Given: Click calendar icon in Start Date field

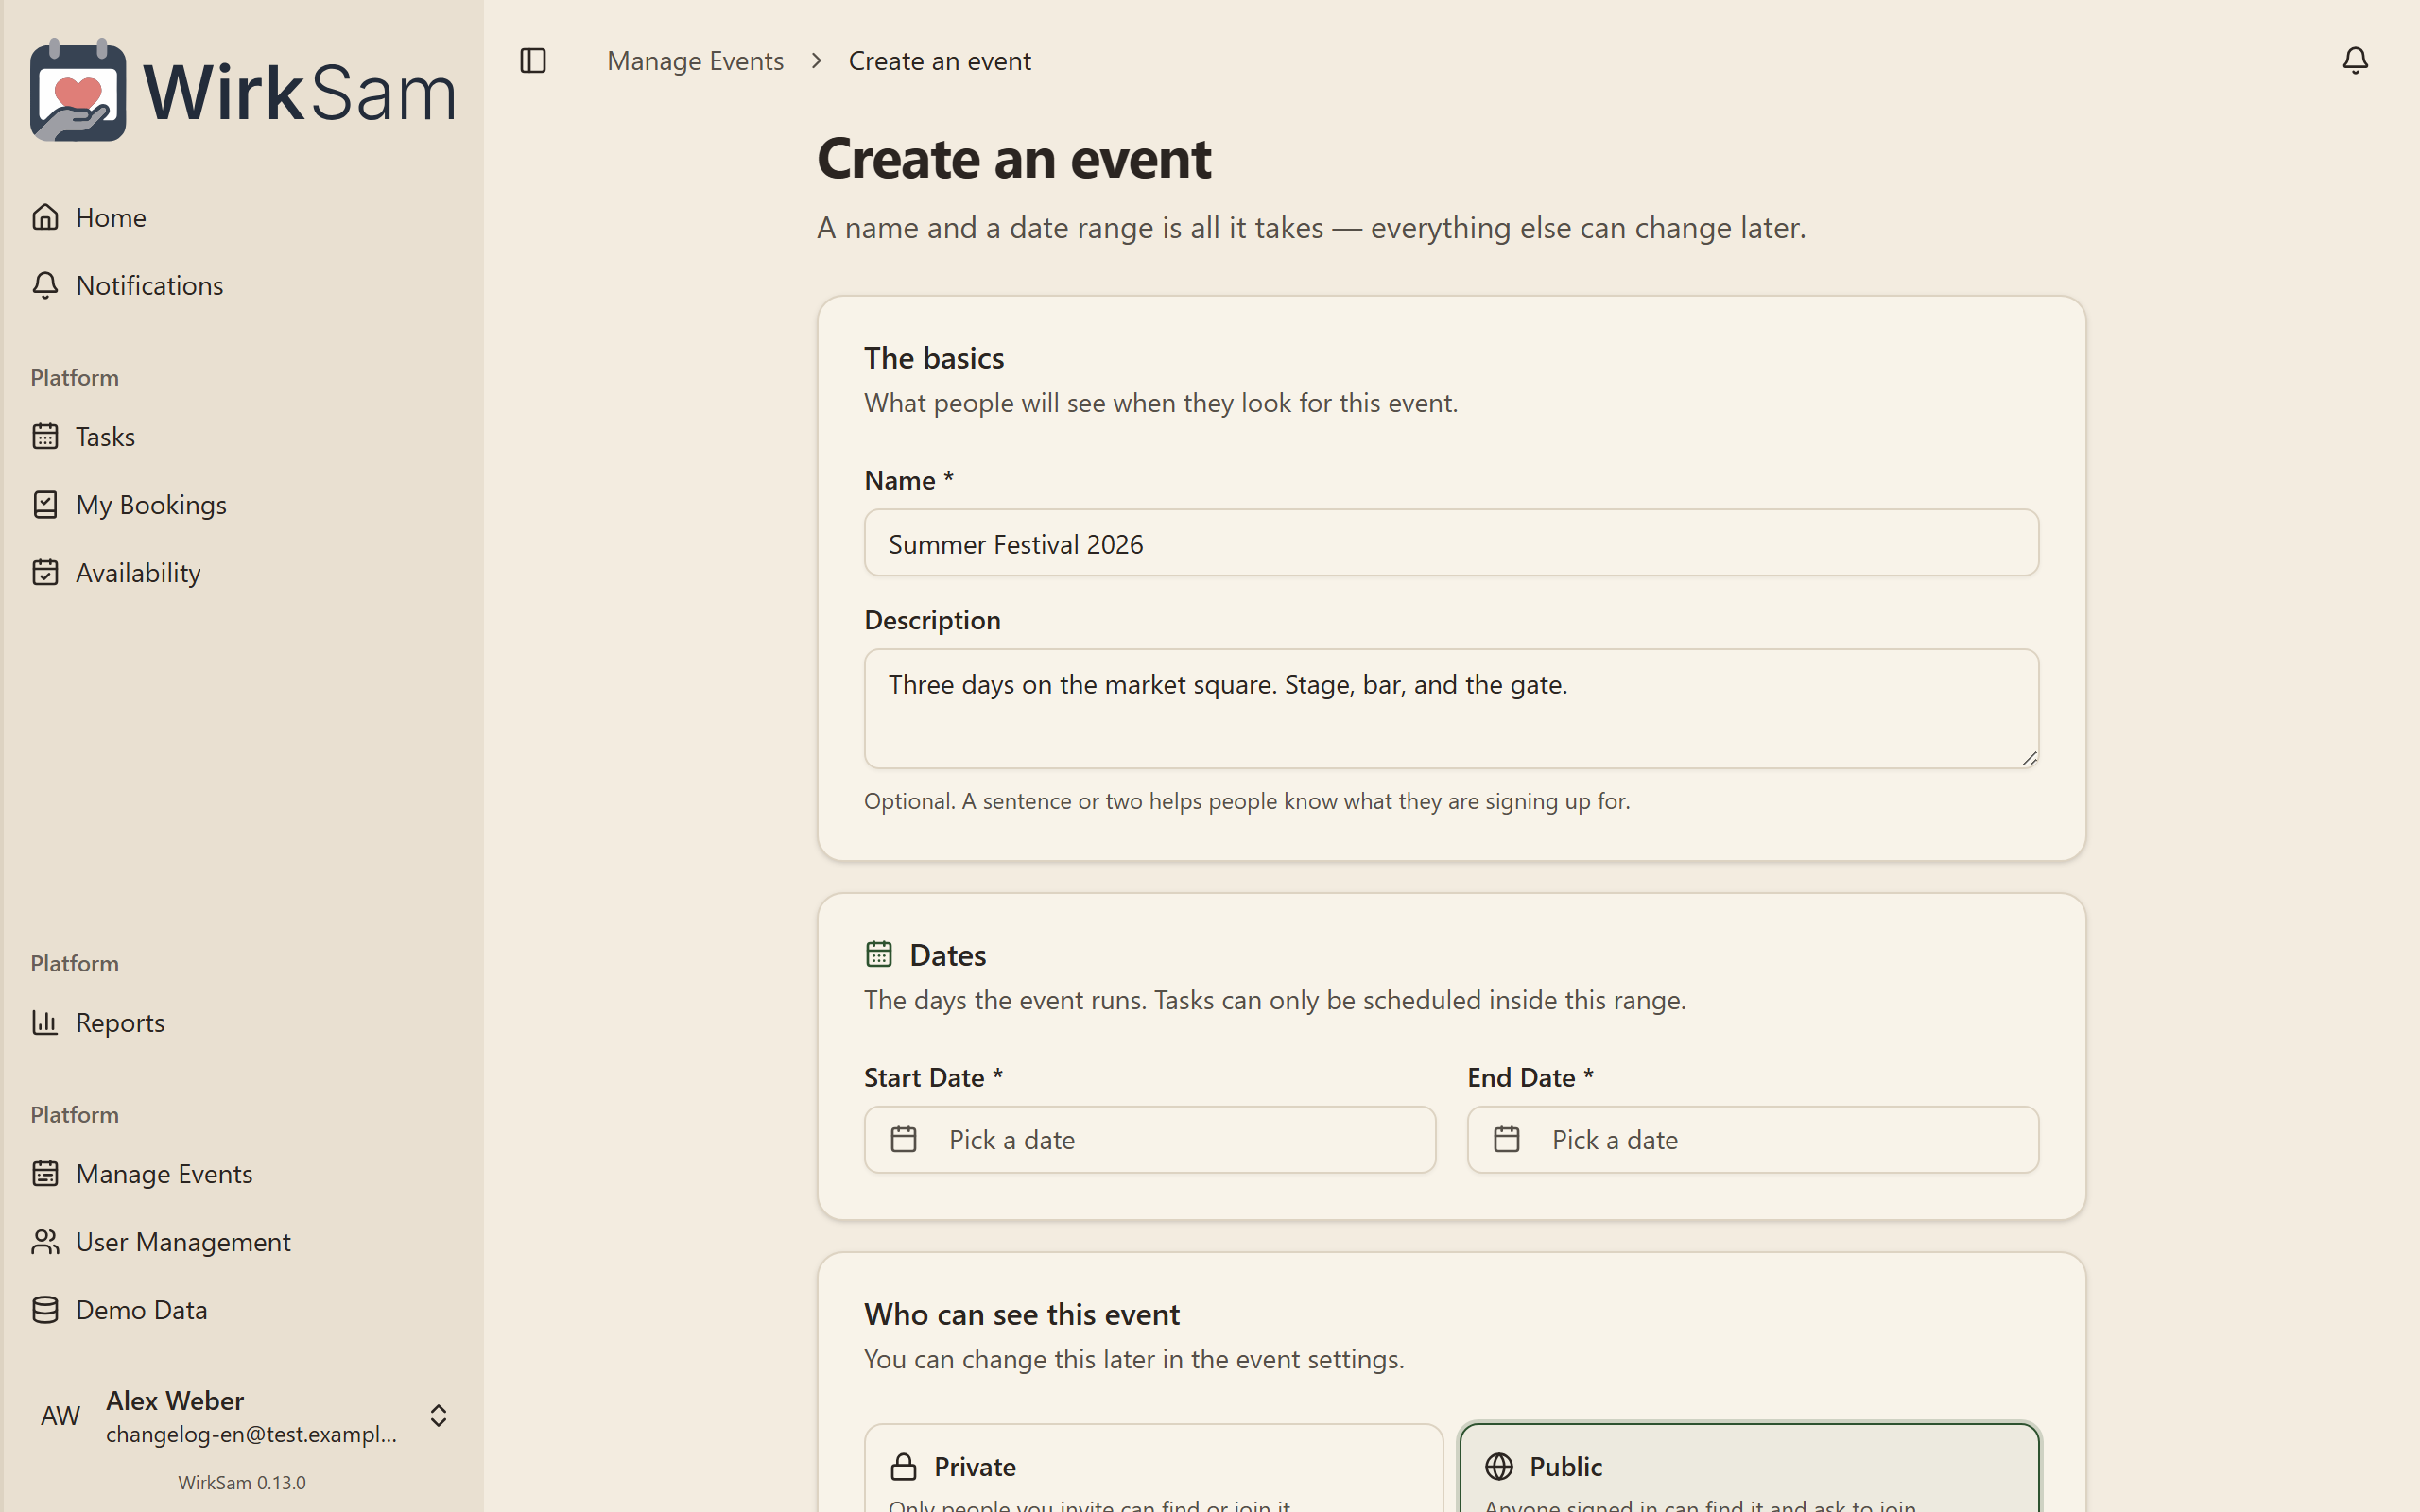Looking at the screenshot, I should coord(904,1139).
